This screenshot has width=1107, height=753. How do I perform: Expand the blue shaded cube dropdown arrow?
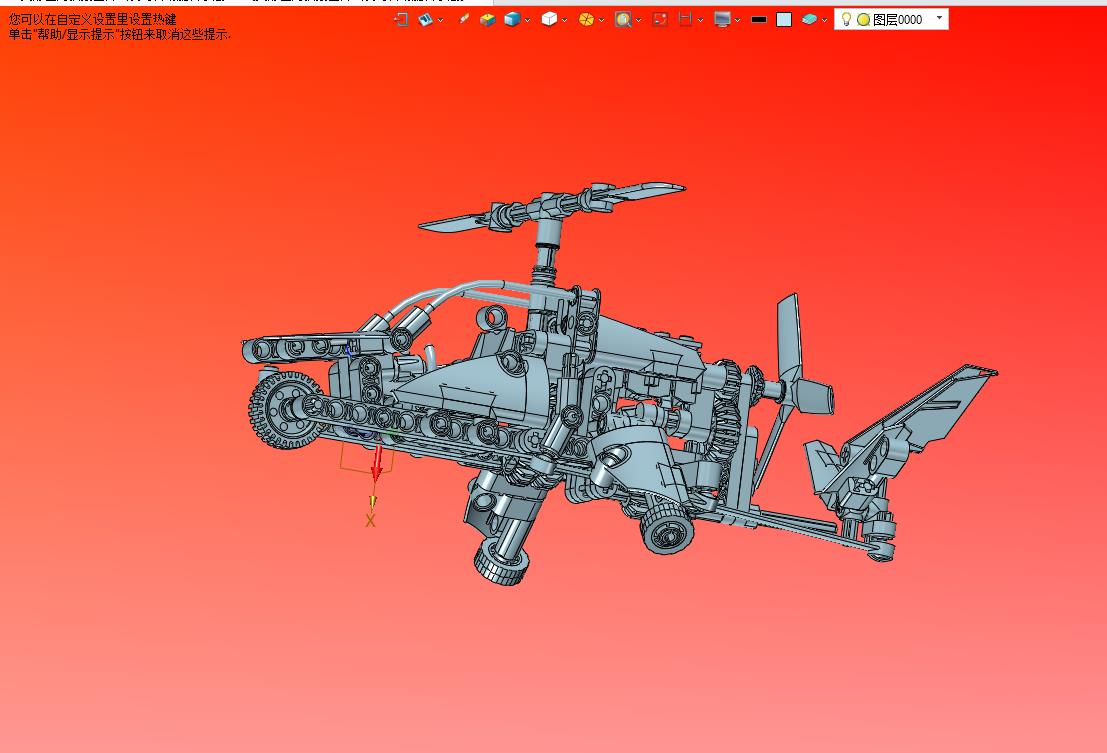(527, 20)
